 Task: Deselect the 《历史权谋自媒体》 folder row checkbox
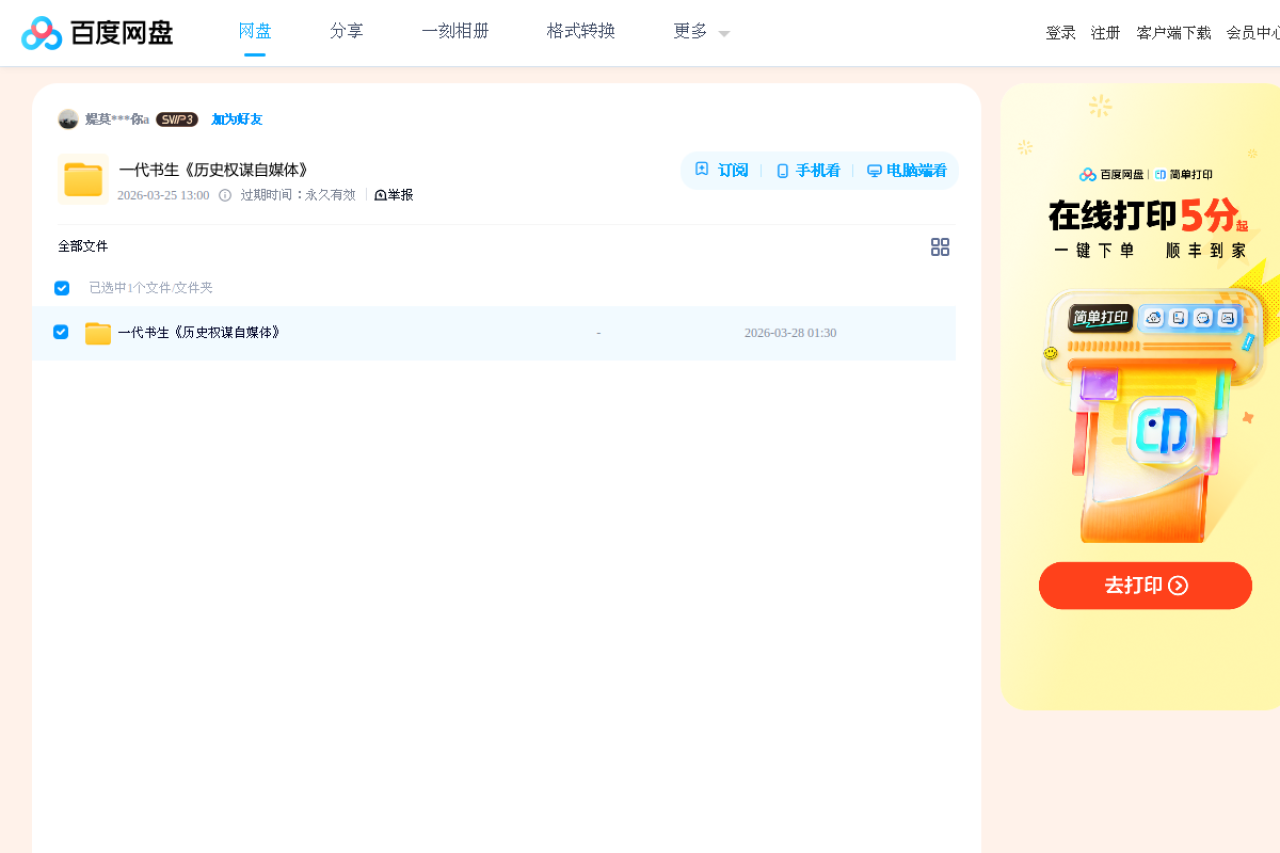pos(61,332)
